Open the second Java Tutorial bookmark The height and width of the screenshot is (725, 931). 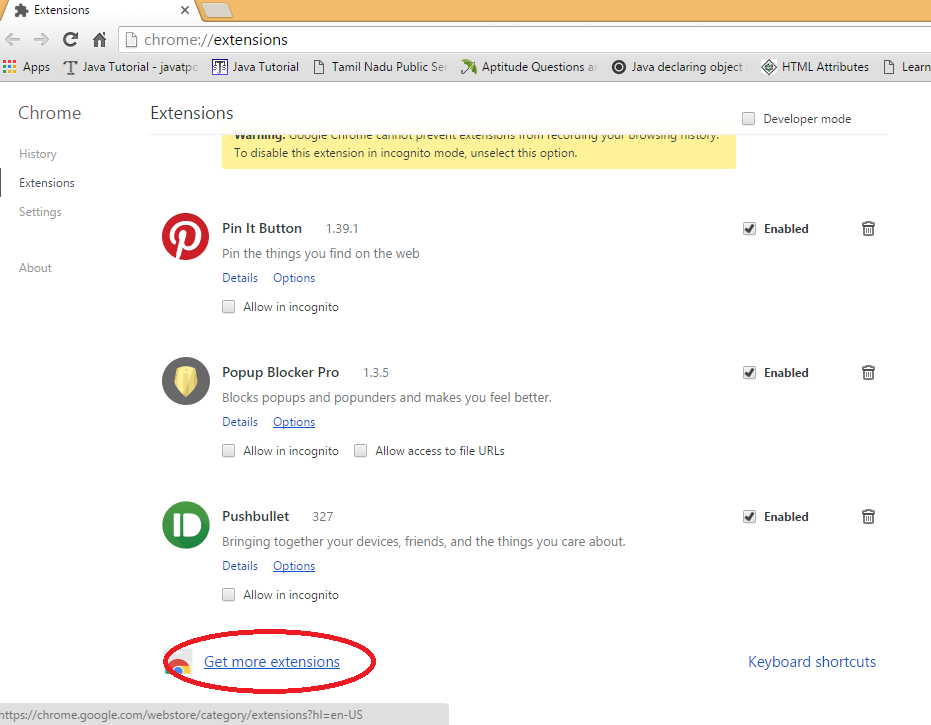click(x=255, y=67)
